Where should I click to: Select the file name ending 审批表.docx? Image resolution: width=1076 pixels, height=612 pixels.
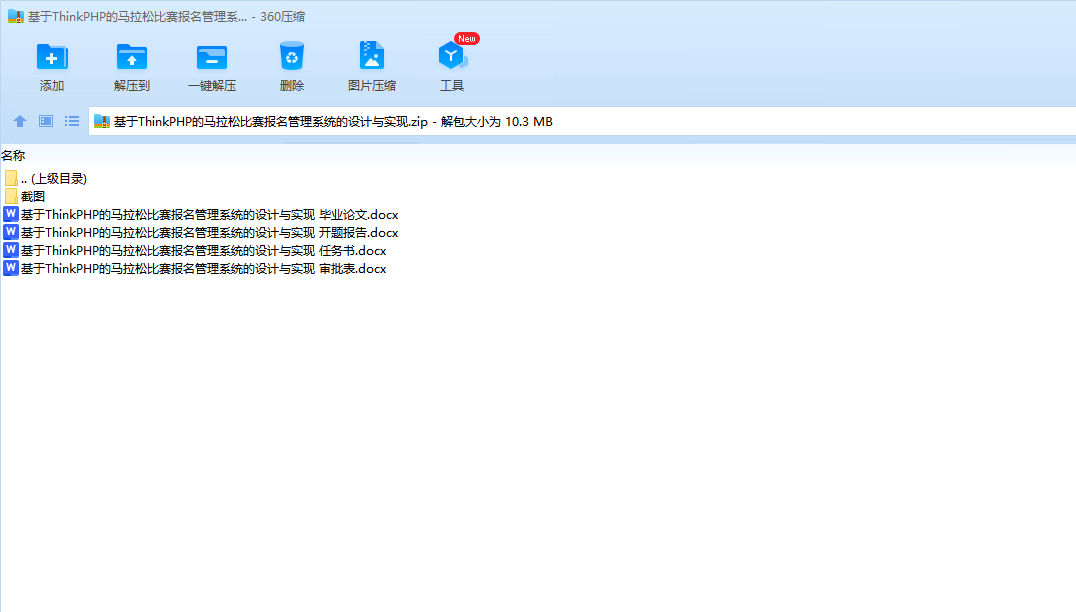(x=204, y=268)
